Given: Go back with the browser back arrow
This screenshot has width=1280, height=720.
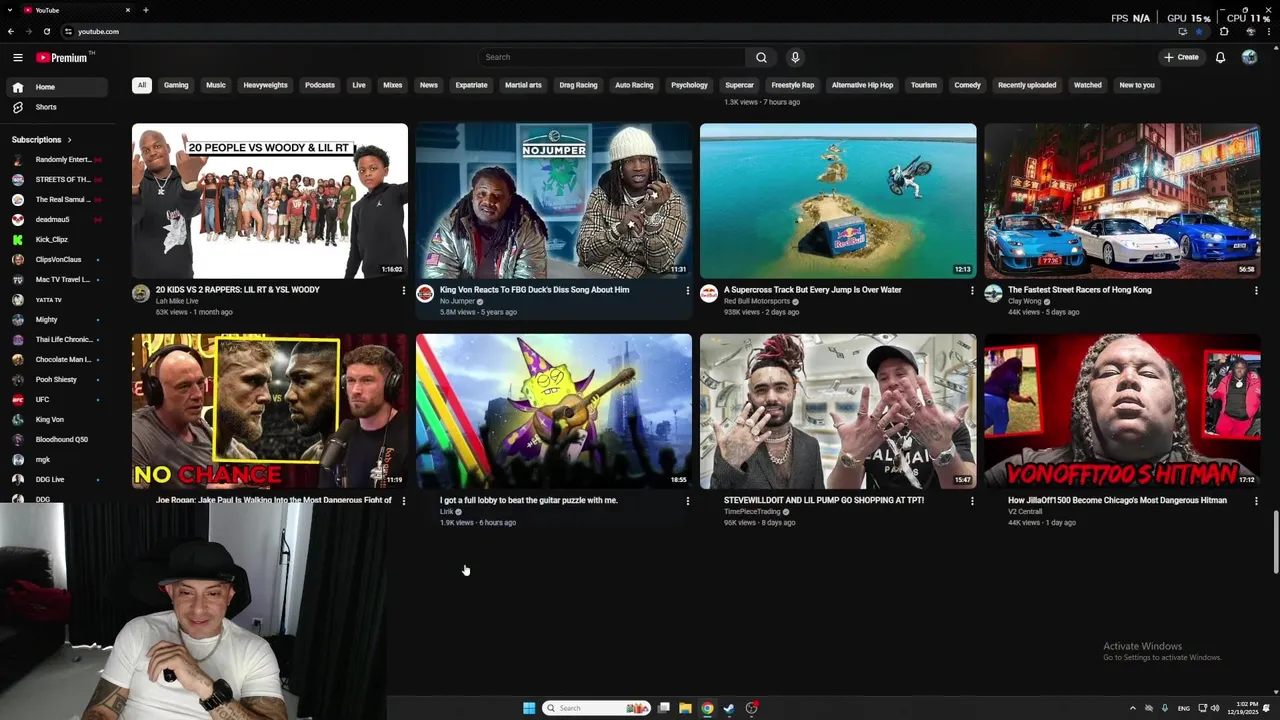Looking at the screenshot, I should tap(11, 31).
